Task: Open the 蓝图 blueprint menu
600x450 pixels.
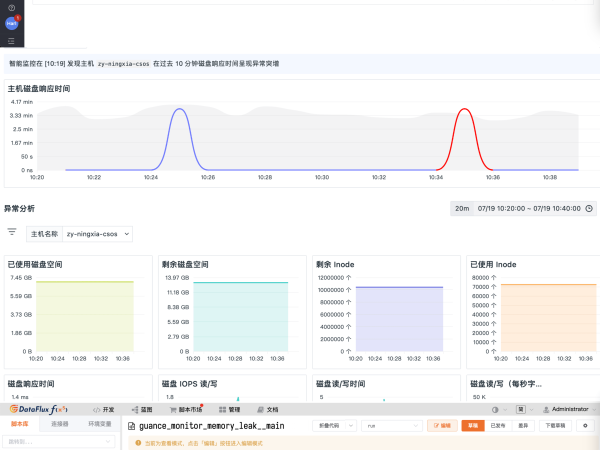Action: 142,410
